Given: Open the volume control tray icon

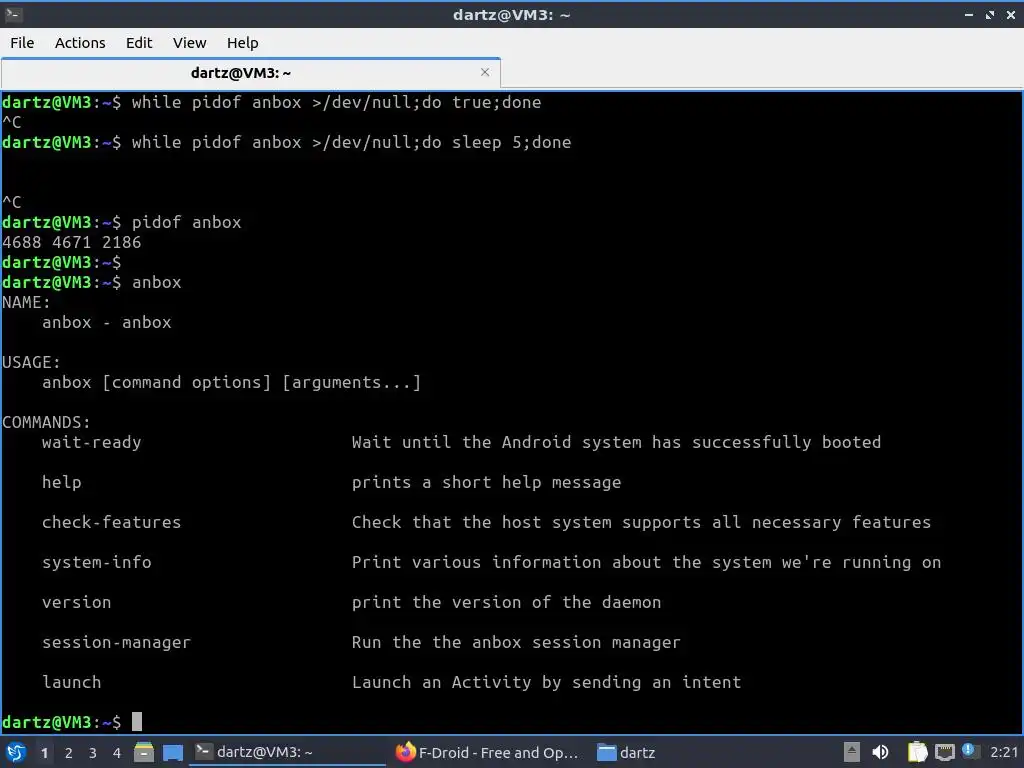Looking at the screenshot, I should coord(880,752).
